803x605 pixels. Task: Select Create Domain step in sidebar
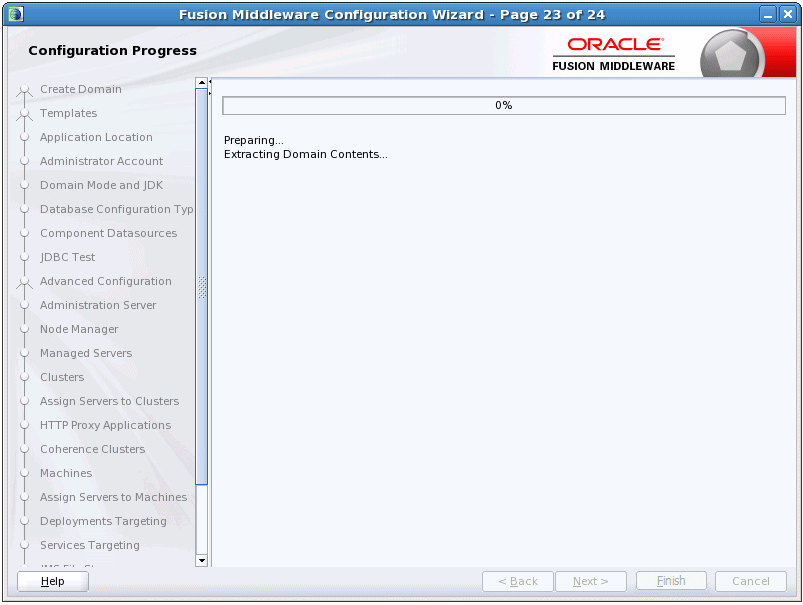click(81, 89)
